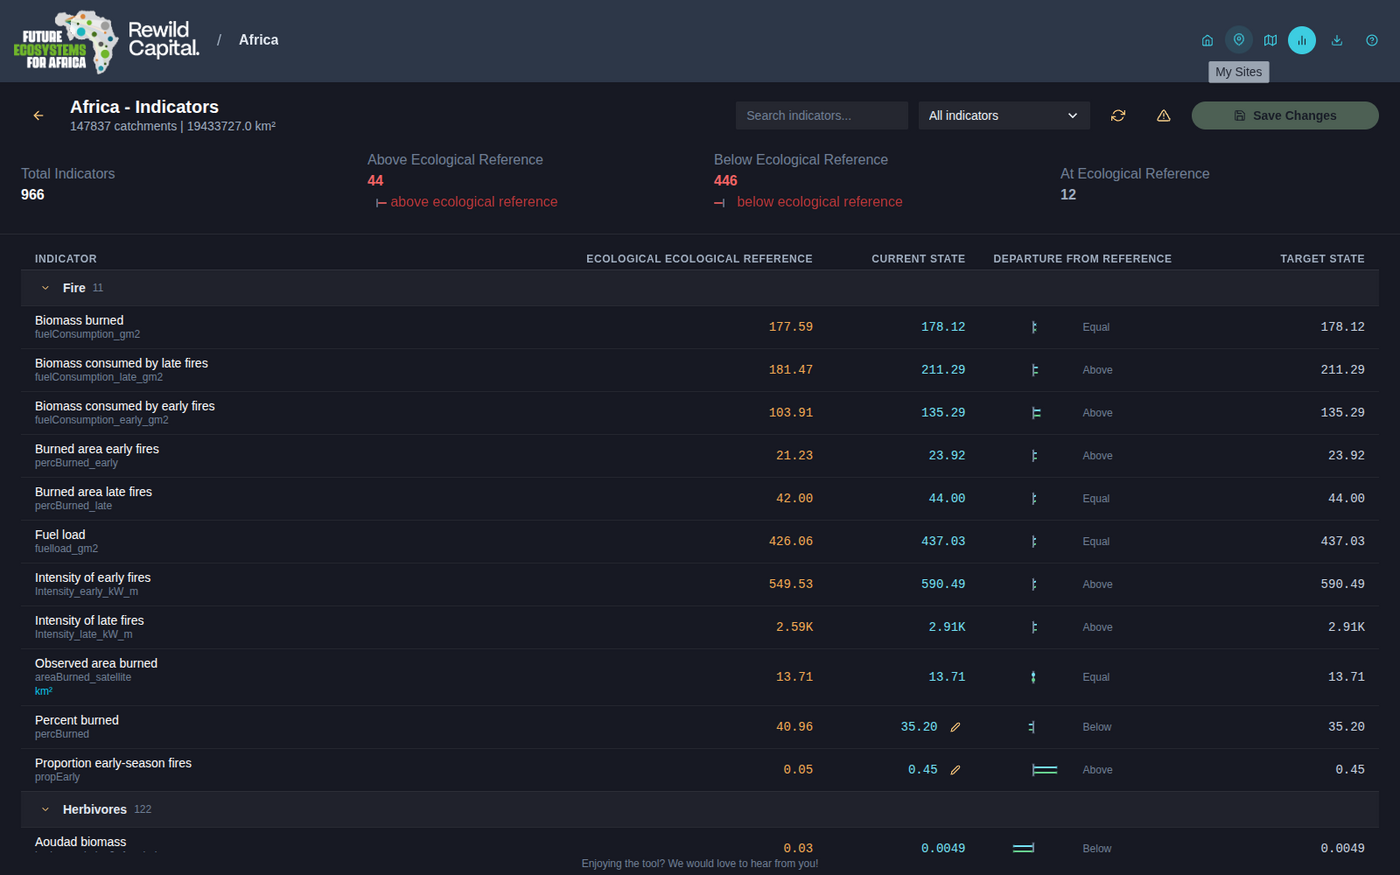Screen dimensions: 1400x875
Task: Click reference value 40.96
Action: (794, 728)
